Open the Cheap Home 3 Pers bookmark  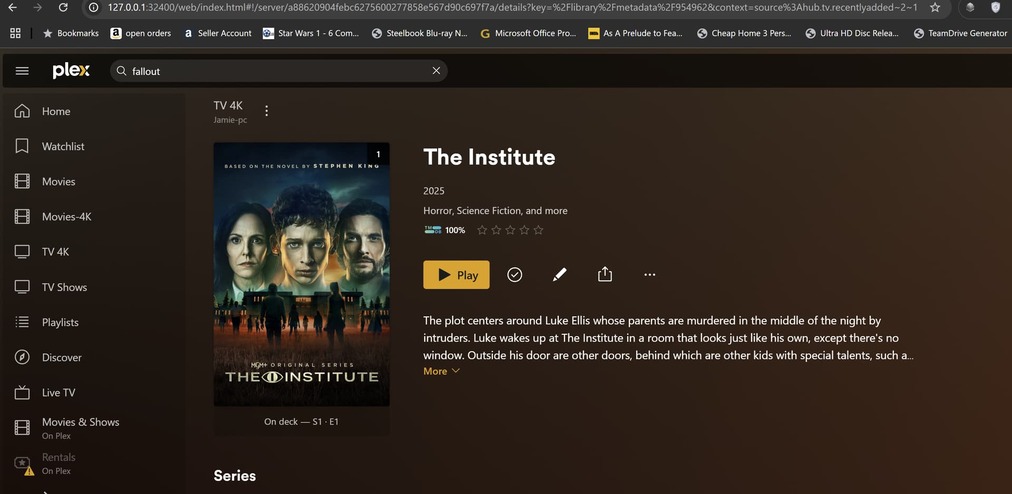coord(745,33)
